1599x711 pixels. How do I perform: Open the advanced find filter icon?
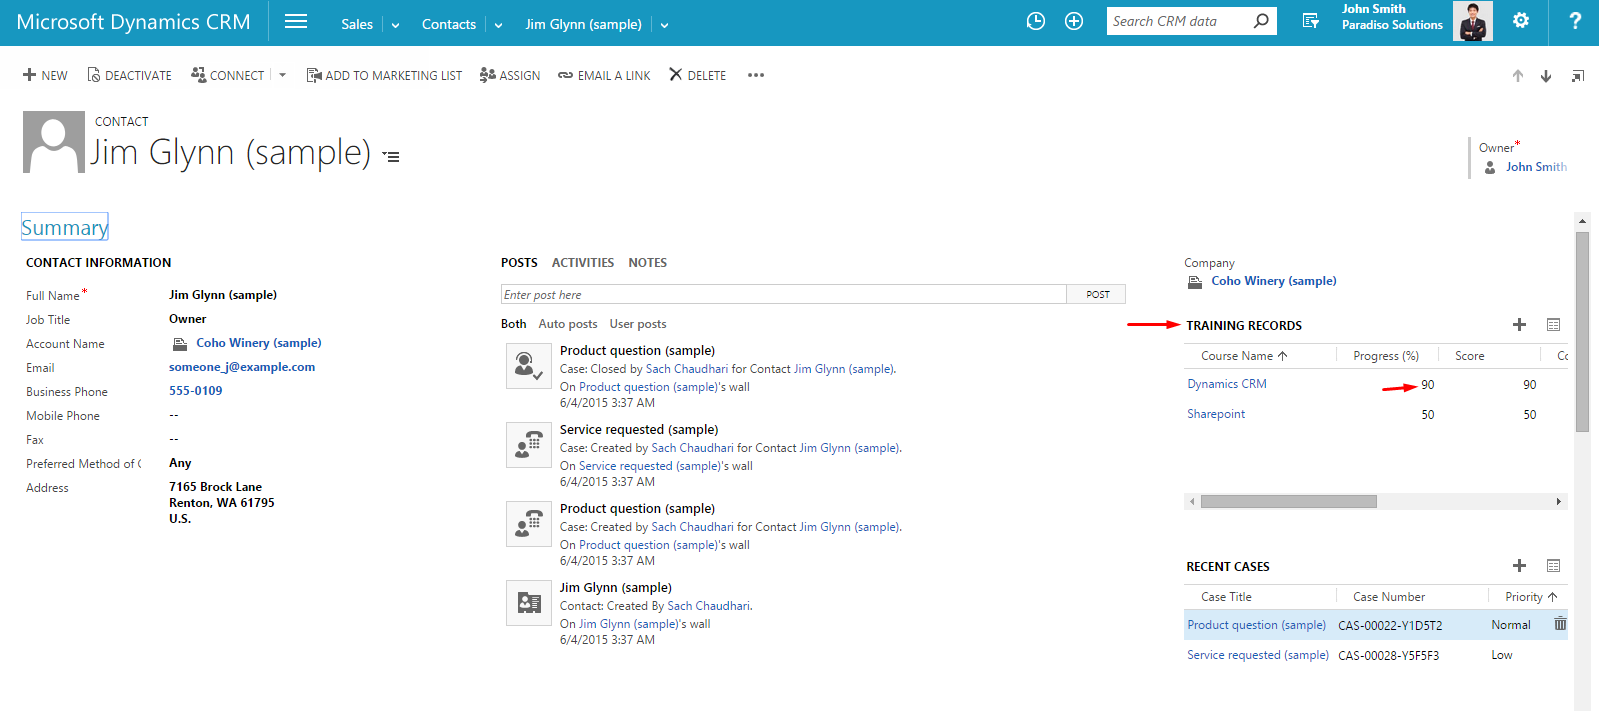[1310, 21]
